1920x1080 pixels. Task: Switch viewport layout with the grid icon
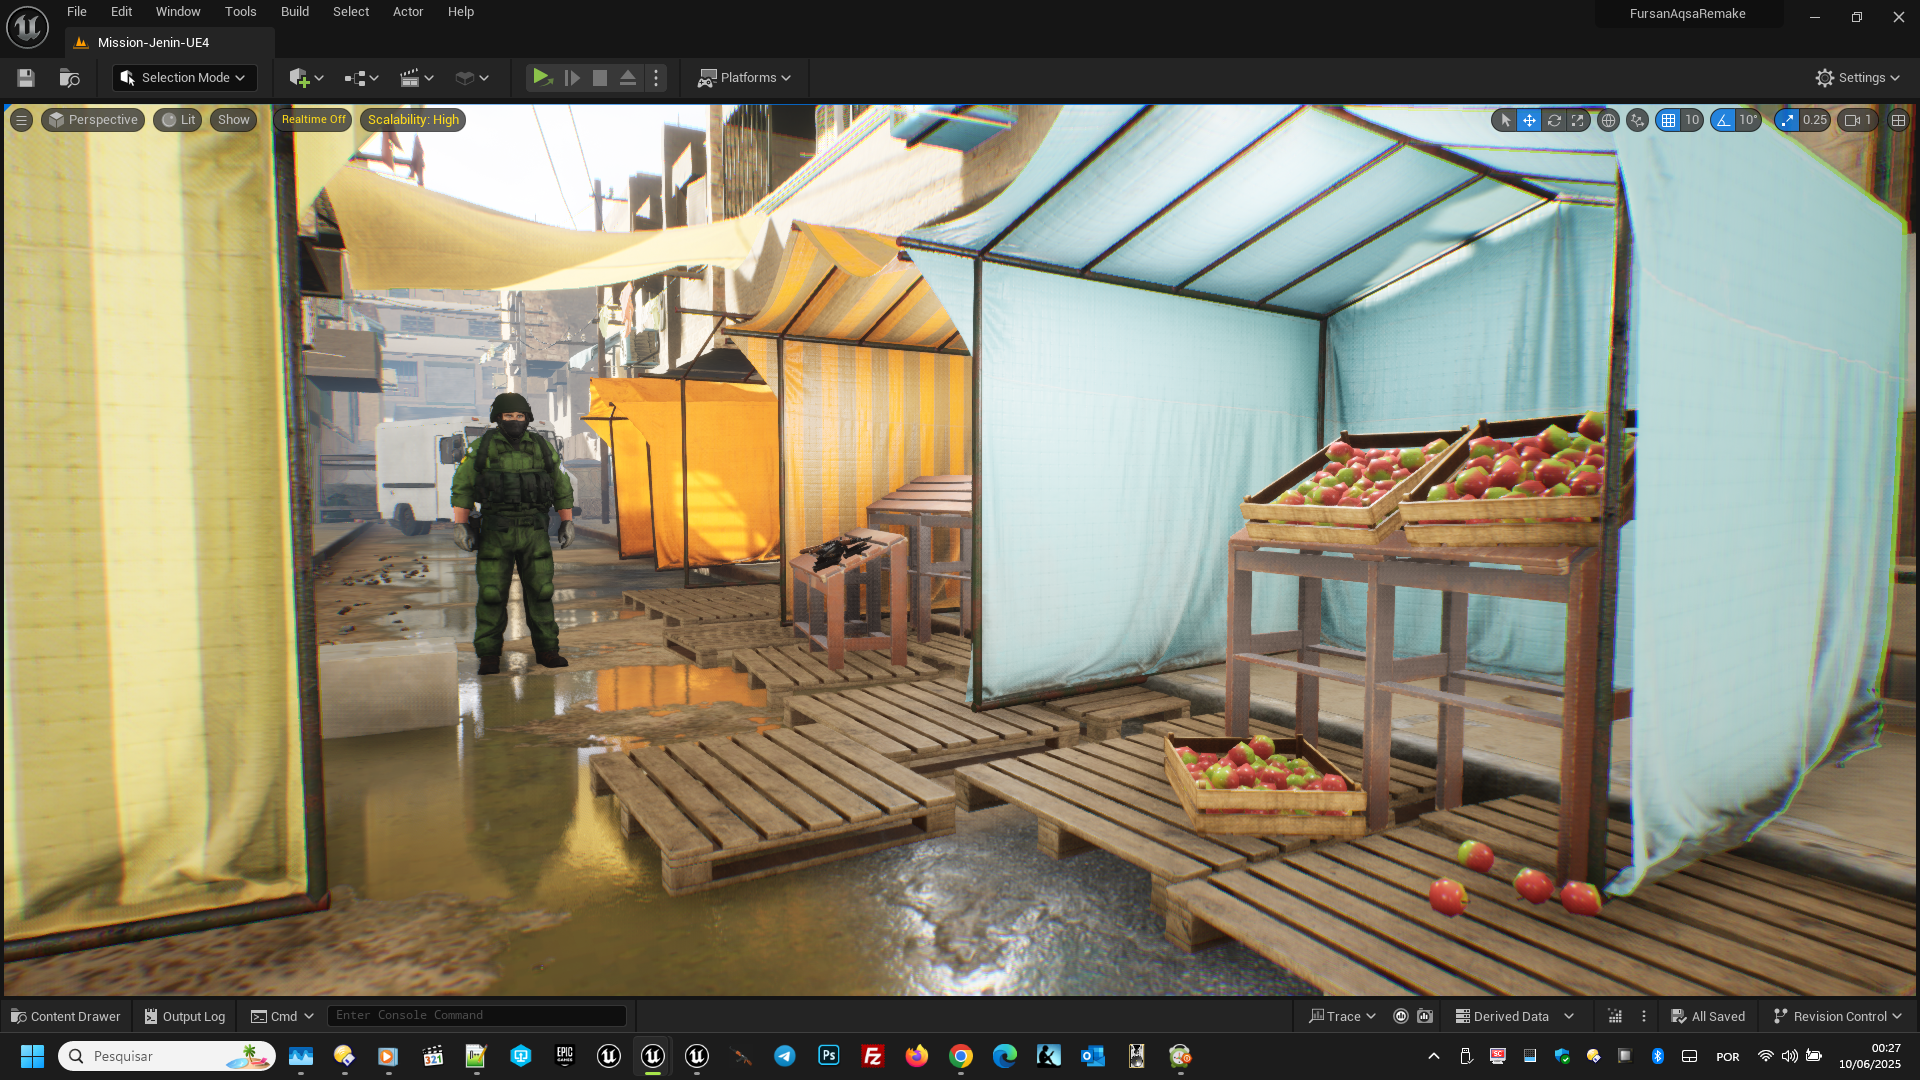1898,120
